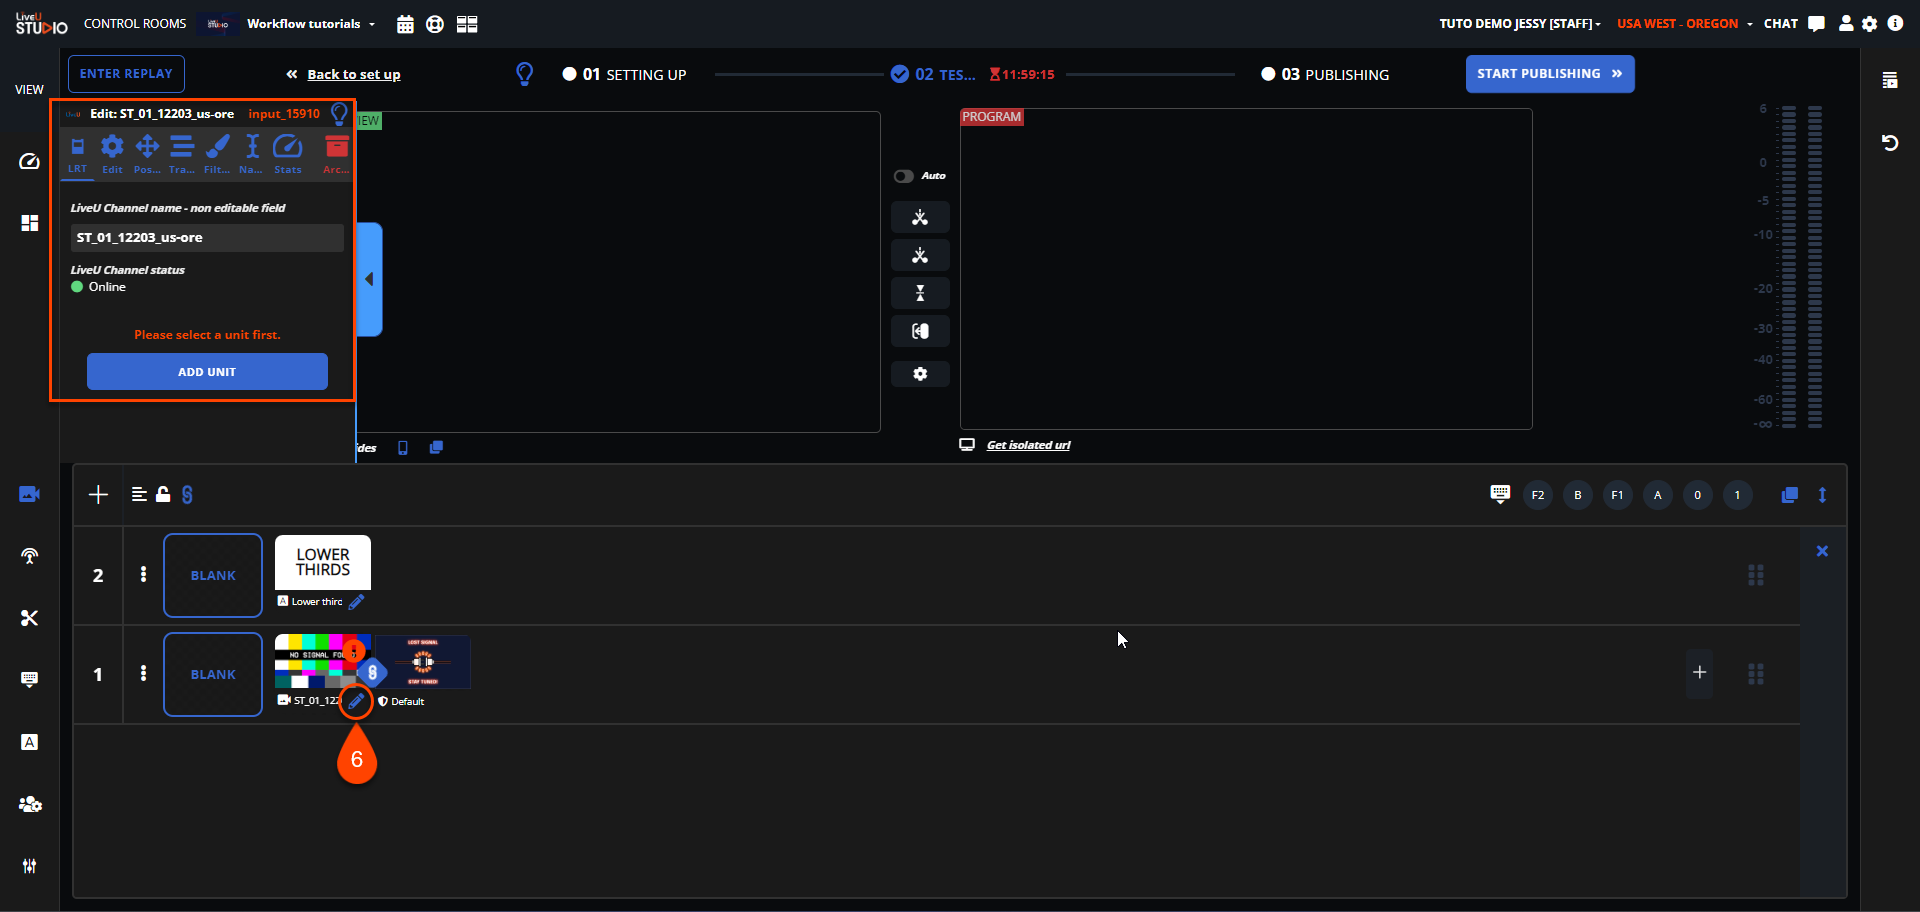Open layer 2 three-dot menu
Image resolution: width=1920 pixels, height=912 pixels.
143,574
